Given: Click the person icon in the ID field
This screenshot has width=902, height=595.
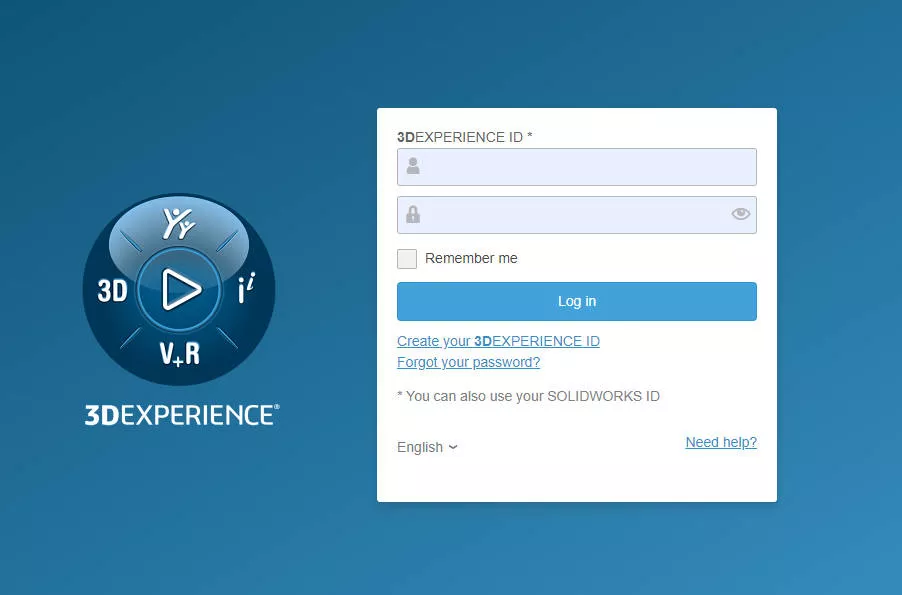Looking at the screenshot, I should pyautogui.click(x=413, y=166).
